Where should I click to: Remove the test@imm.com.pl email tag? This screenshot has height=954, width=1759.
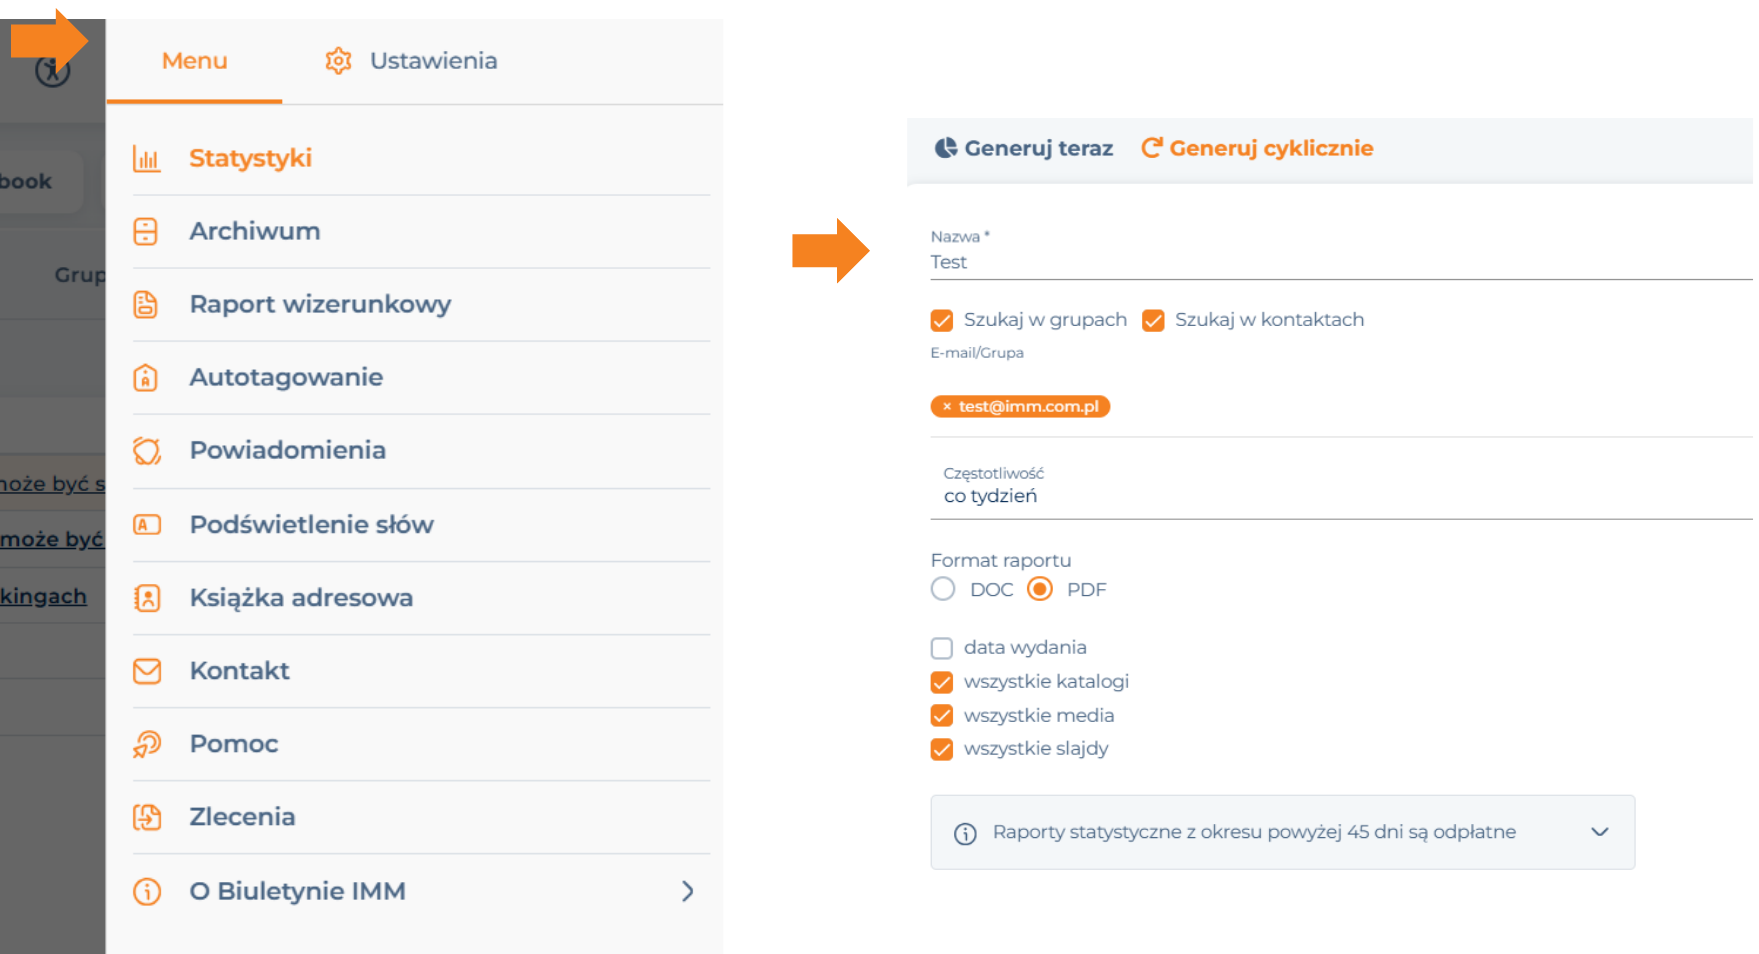[947, 406]
